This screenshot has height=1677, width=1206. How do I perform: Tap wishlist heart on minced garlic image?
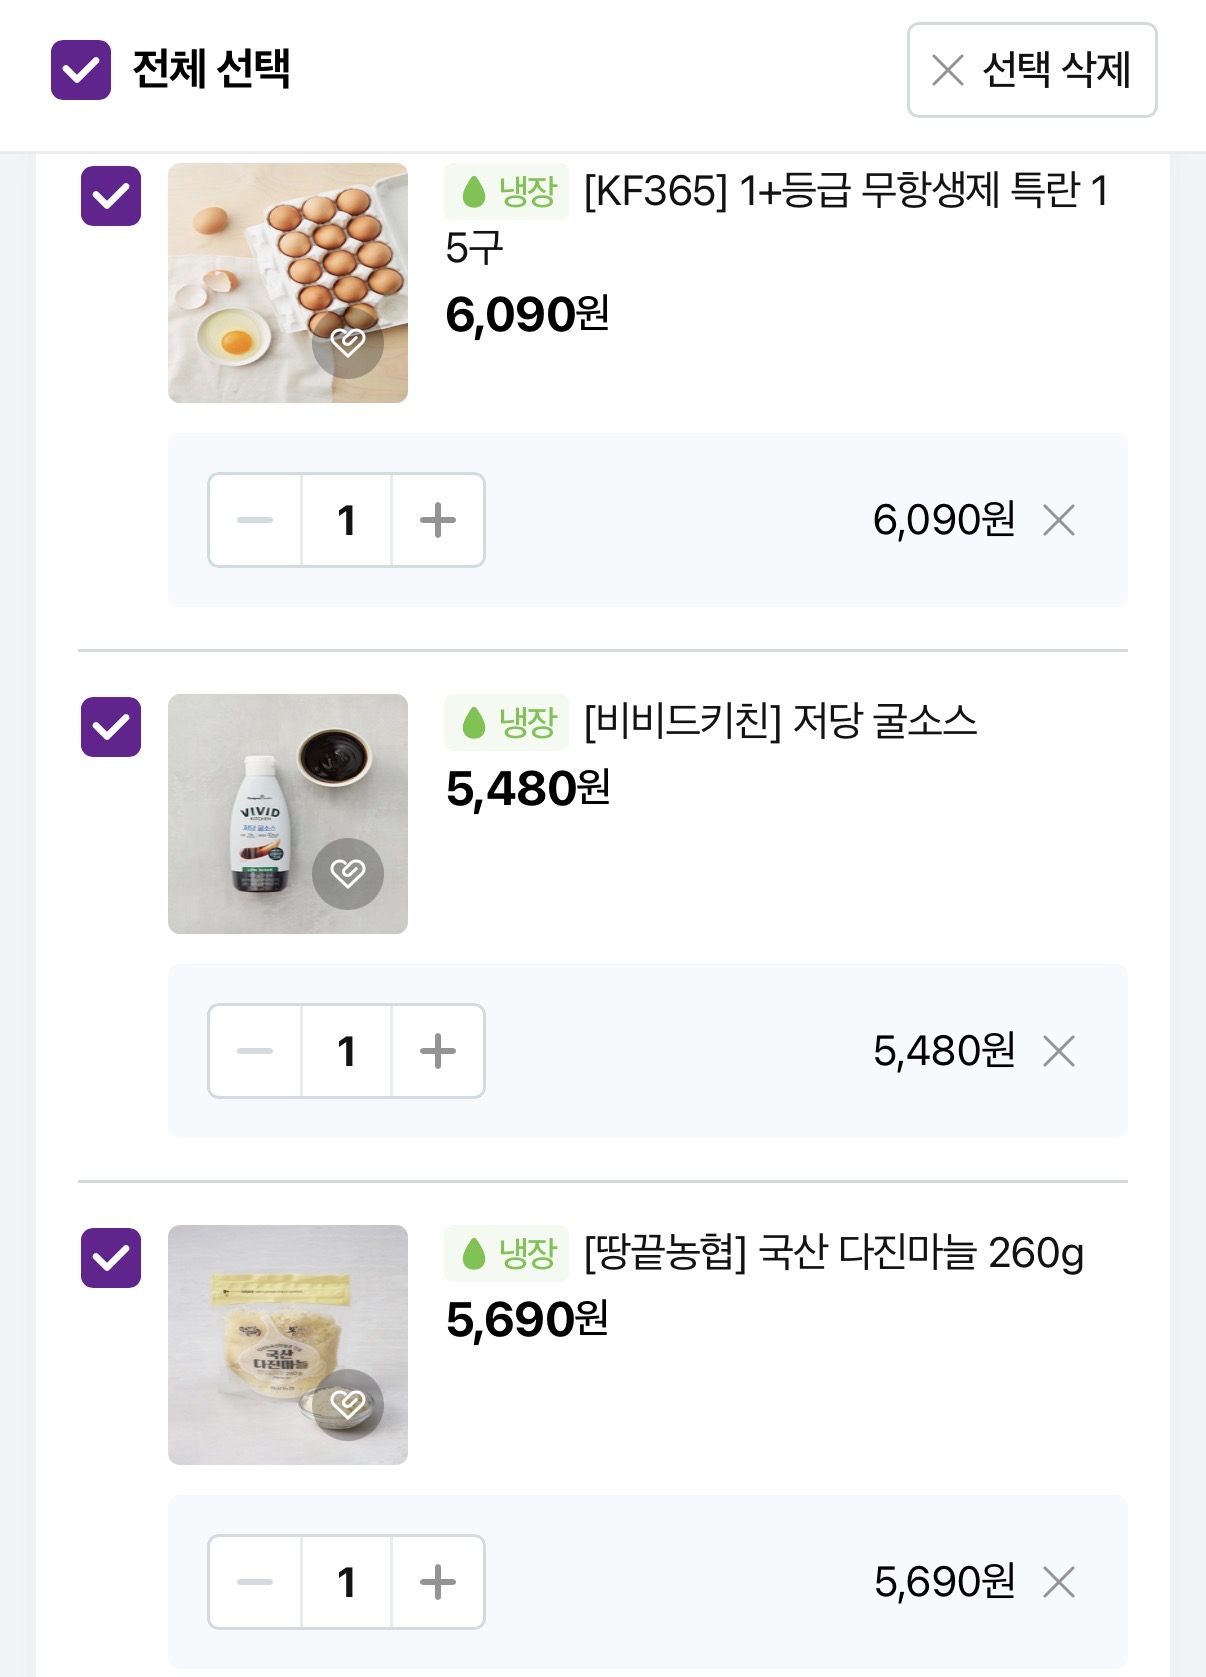point(348,1404)
